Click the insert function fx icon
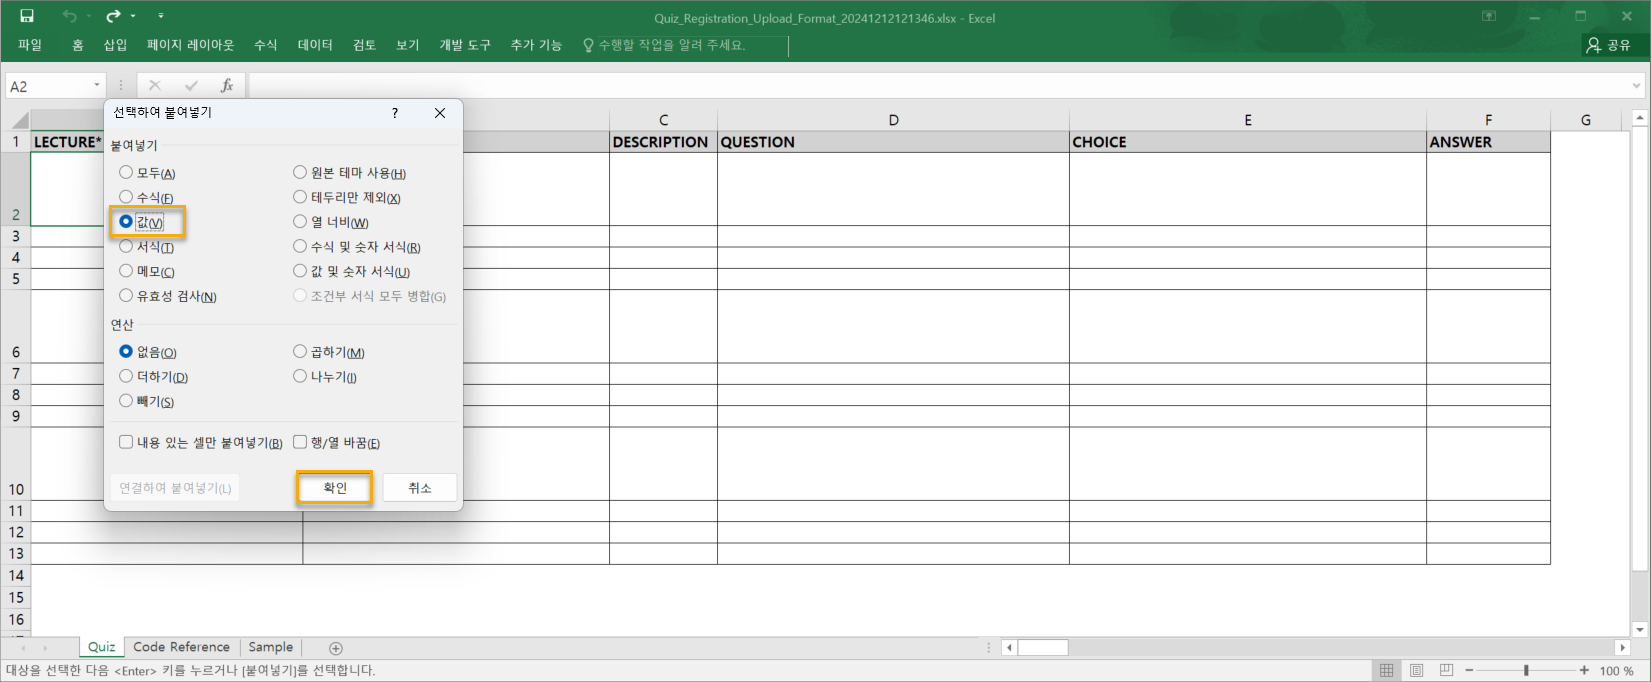1651x682 pixels. (227, 86)
